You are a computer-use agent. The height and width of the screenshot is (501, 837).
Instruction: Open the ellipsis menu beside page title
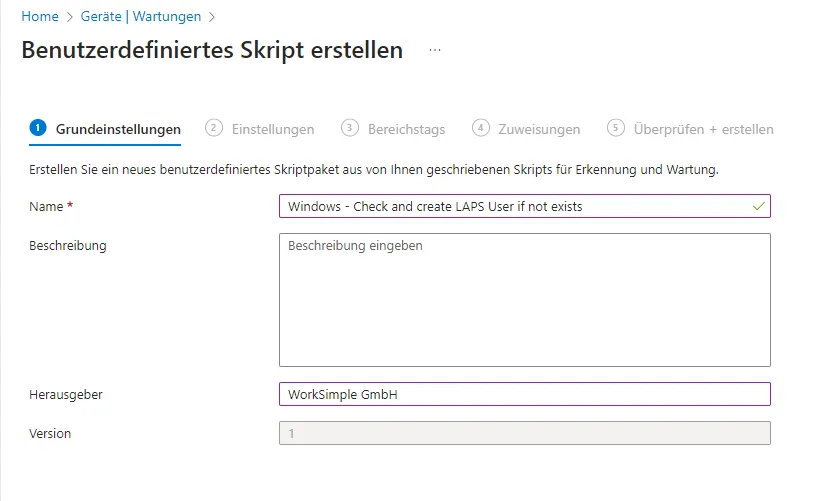(435, 50)
